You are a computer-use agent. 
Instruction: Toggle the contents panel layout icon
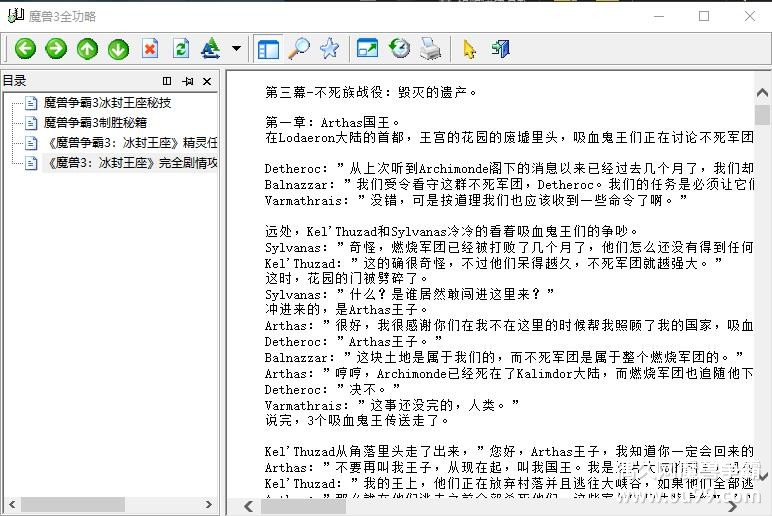pyautogui.click(x=267, y=48)
